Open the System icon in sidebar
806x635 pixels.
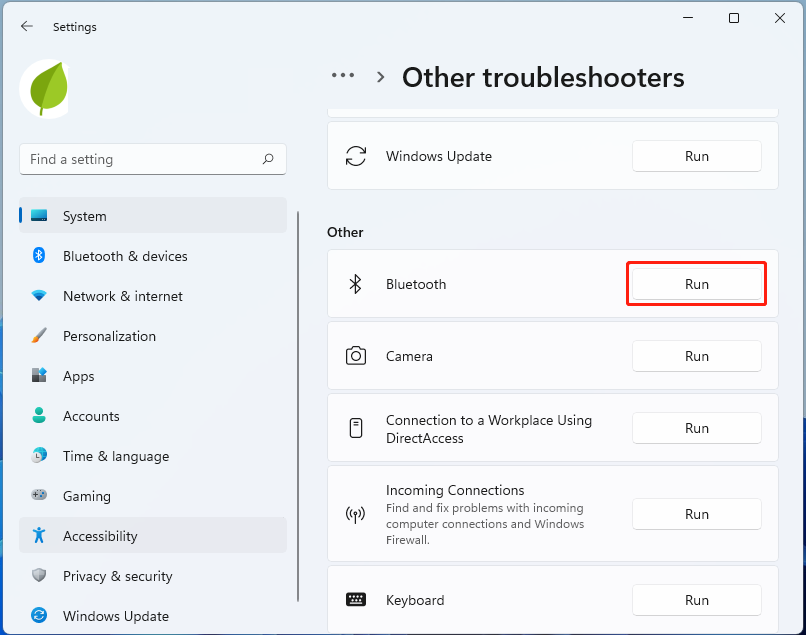[39, 215]
